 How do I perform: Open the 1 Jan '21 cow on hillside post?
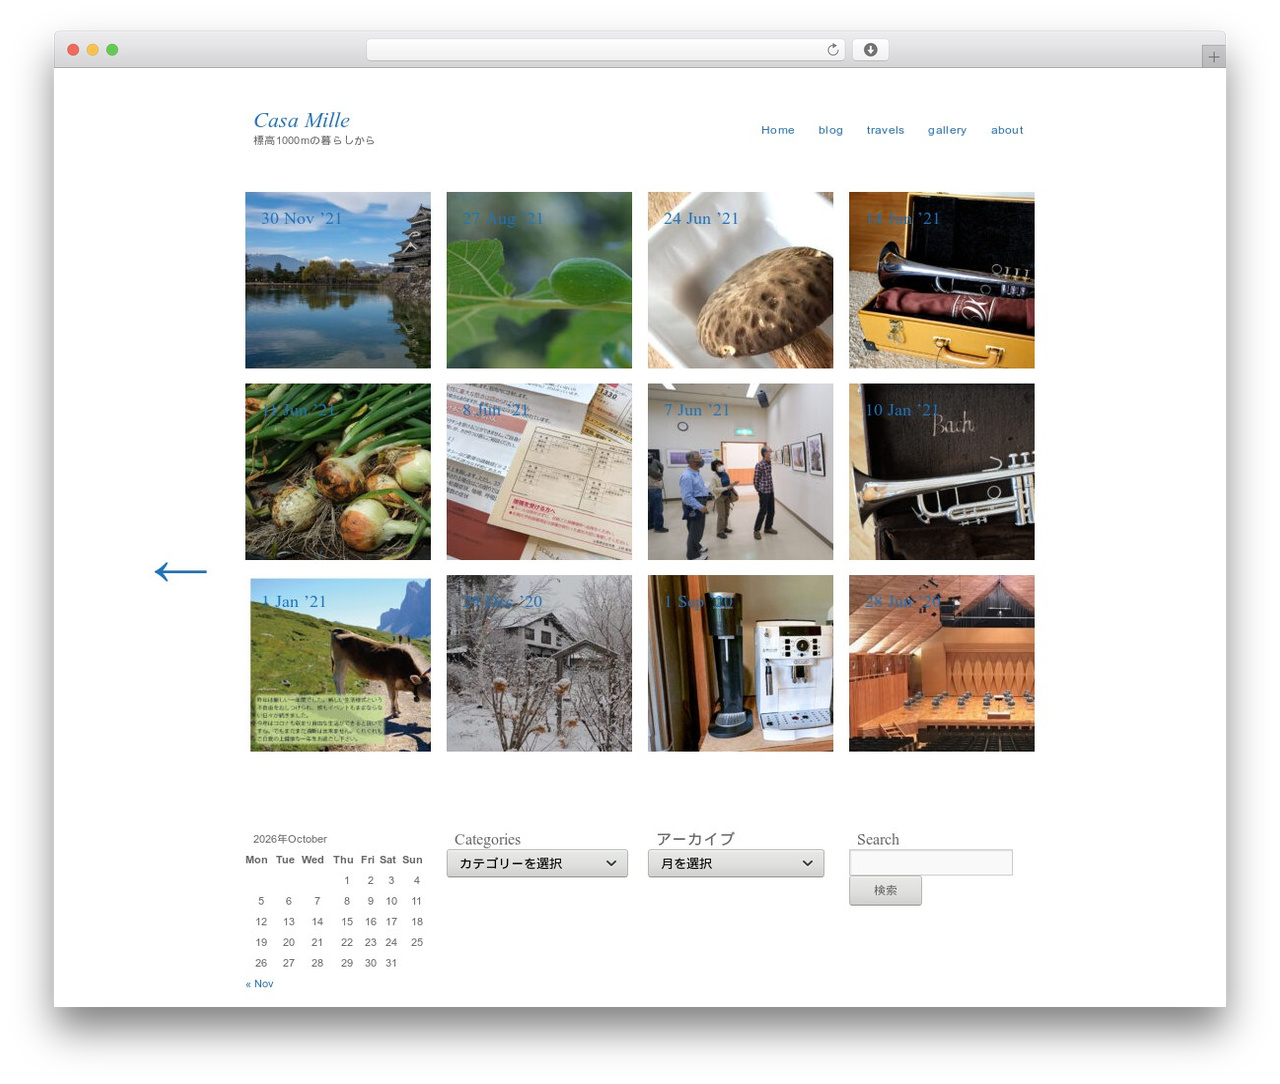click(338, 663)
